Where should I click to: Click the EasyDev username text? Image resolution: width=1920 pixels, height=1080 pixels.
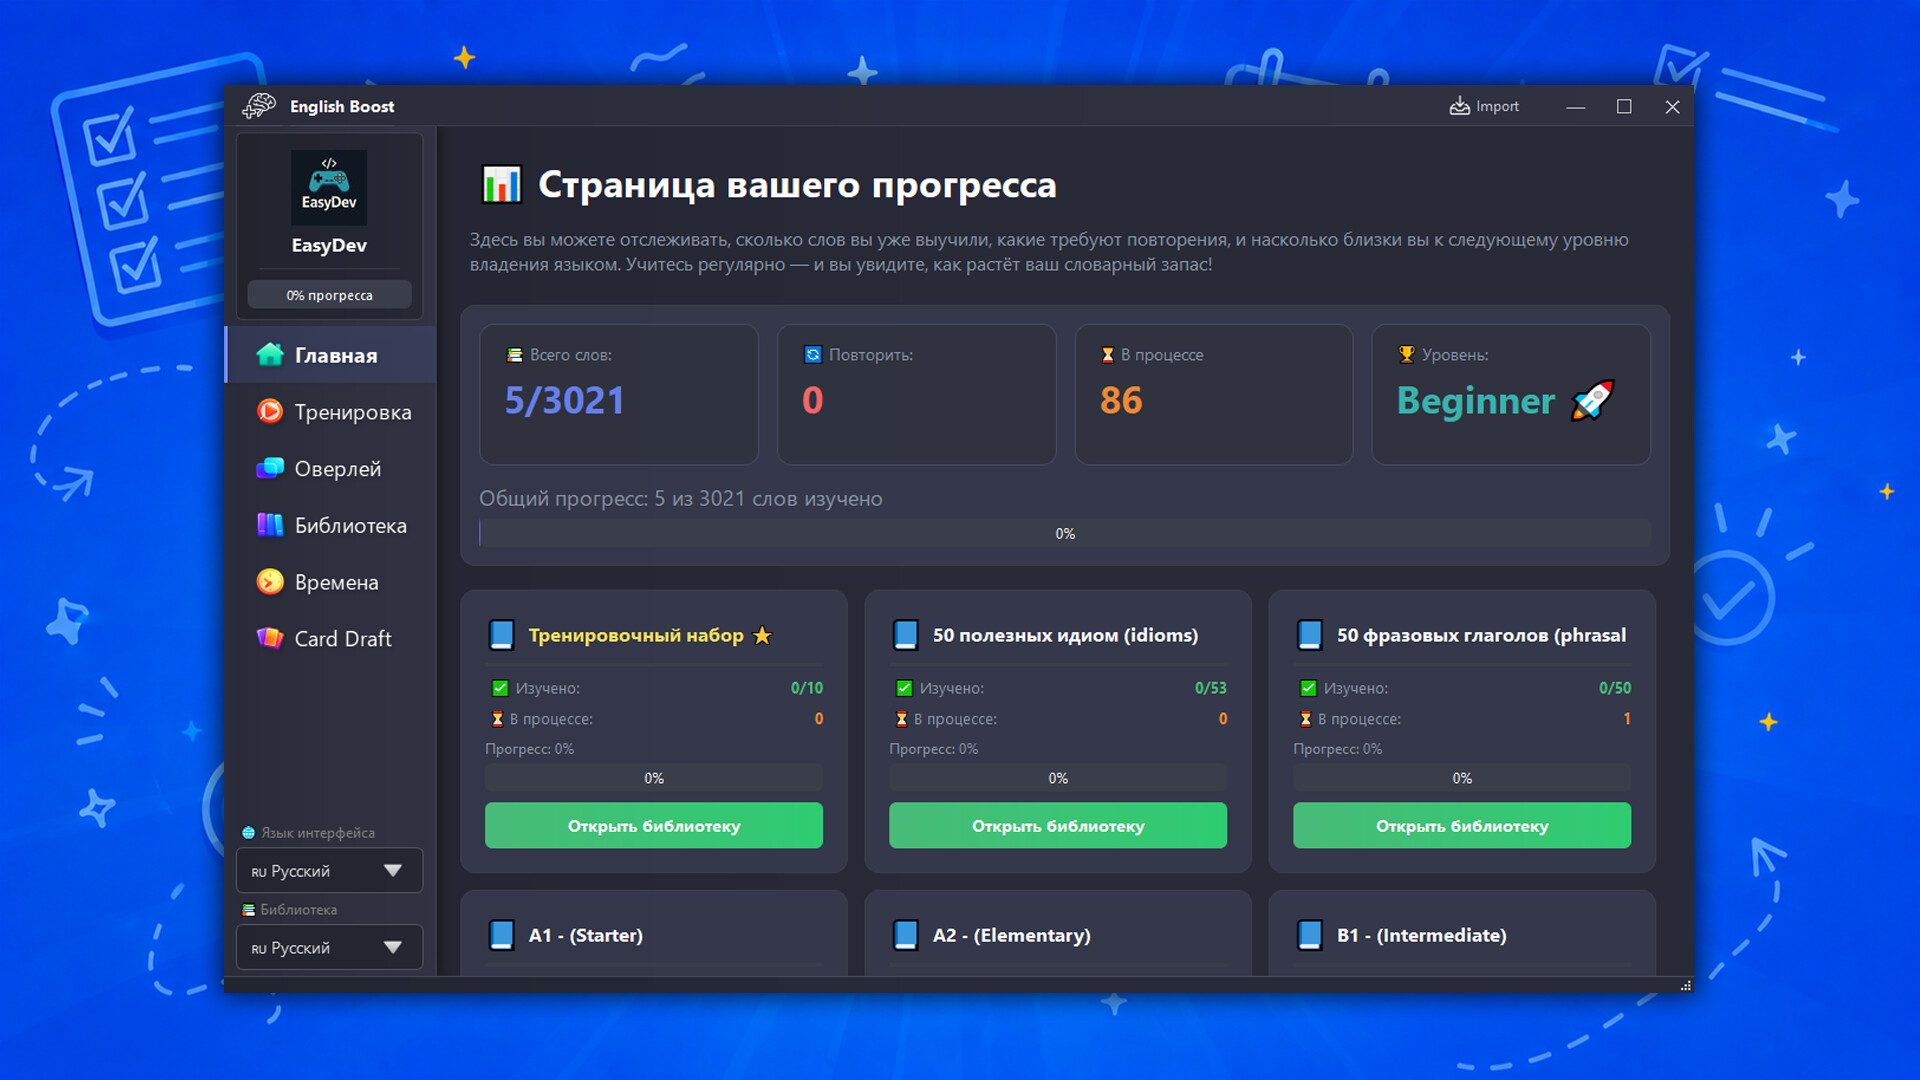(x=329, y=245)
